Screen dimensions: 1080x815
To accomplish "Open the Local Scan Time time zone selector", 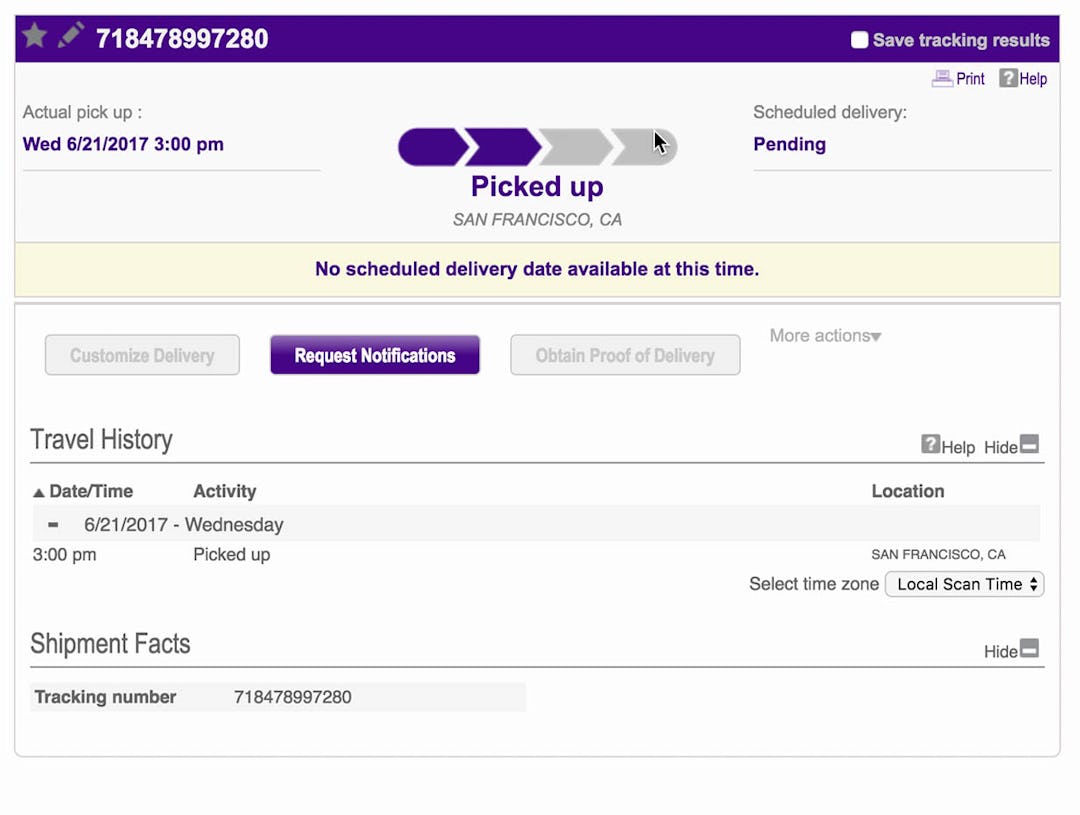I will click(964, 584).
